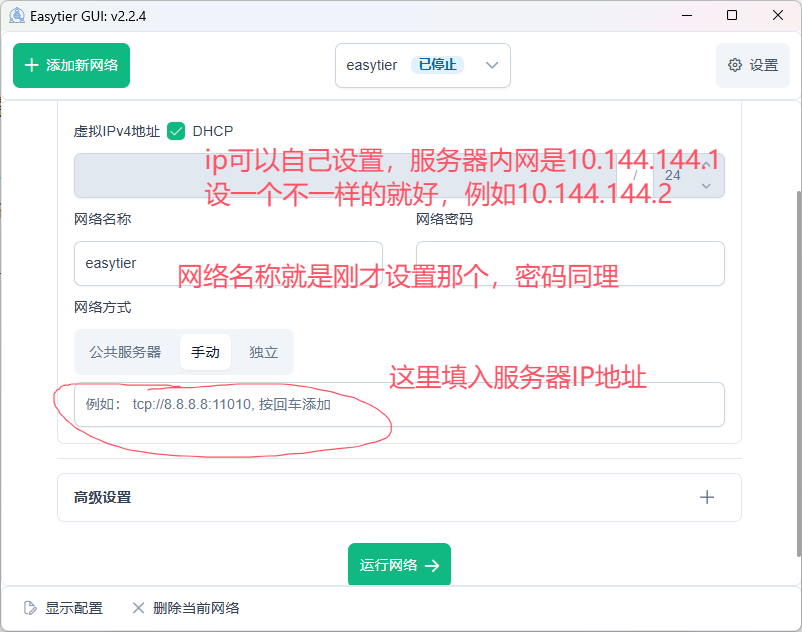Focus the 网络名称 input containing easytier
The height and width of the screenshot is (632, 802).
coord(228,263)
